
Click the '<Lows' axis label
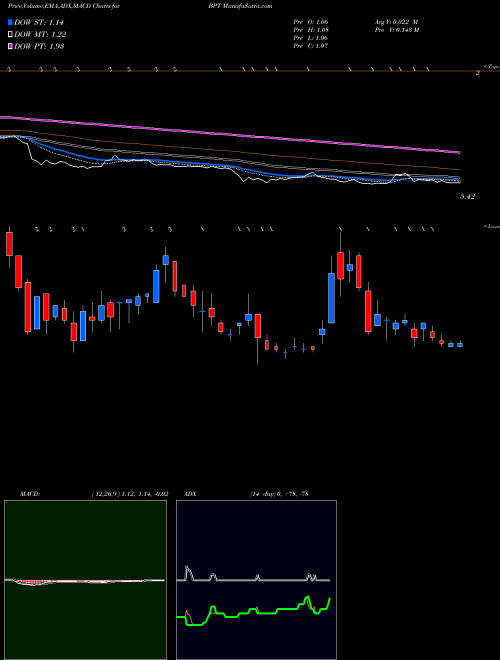491,226
